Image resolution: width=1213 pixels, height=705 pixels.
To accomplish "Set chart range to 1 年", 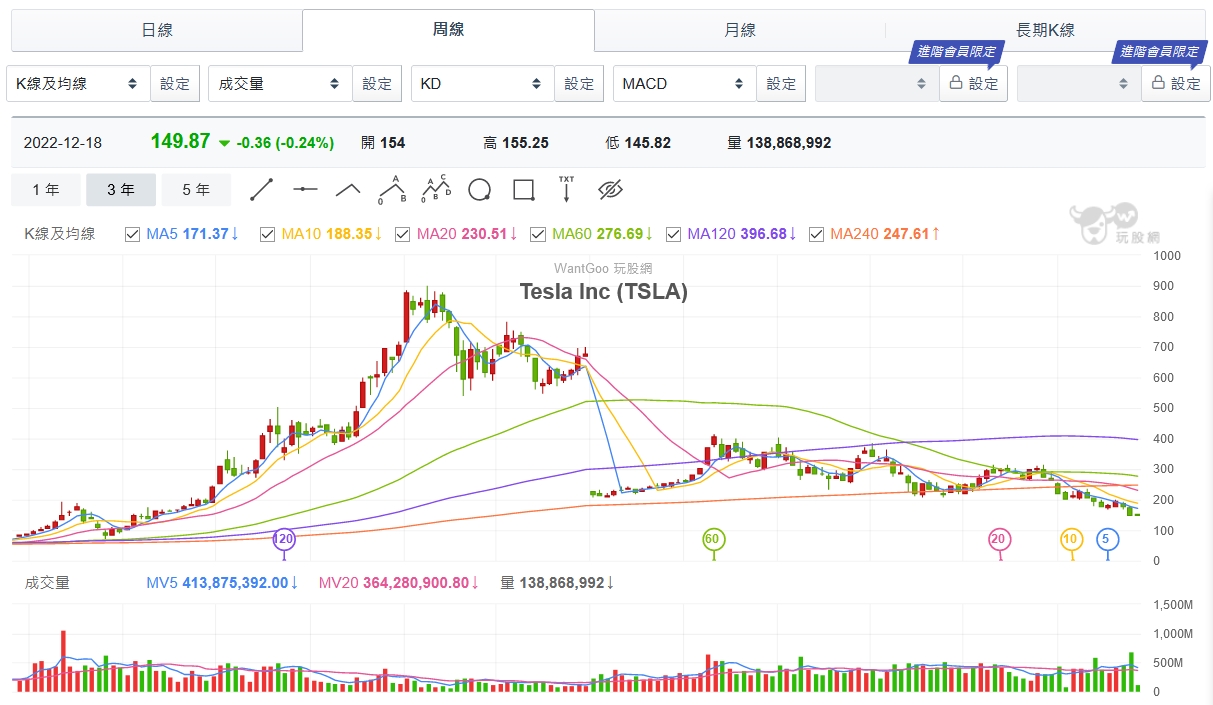I will tap(46, 190).
